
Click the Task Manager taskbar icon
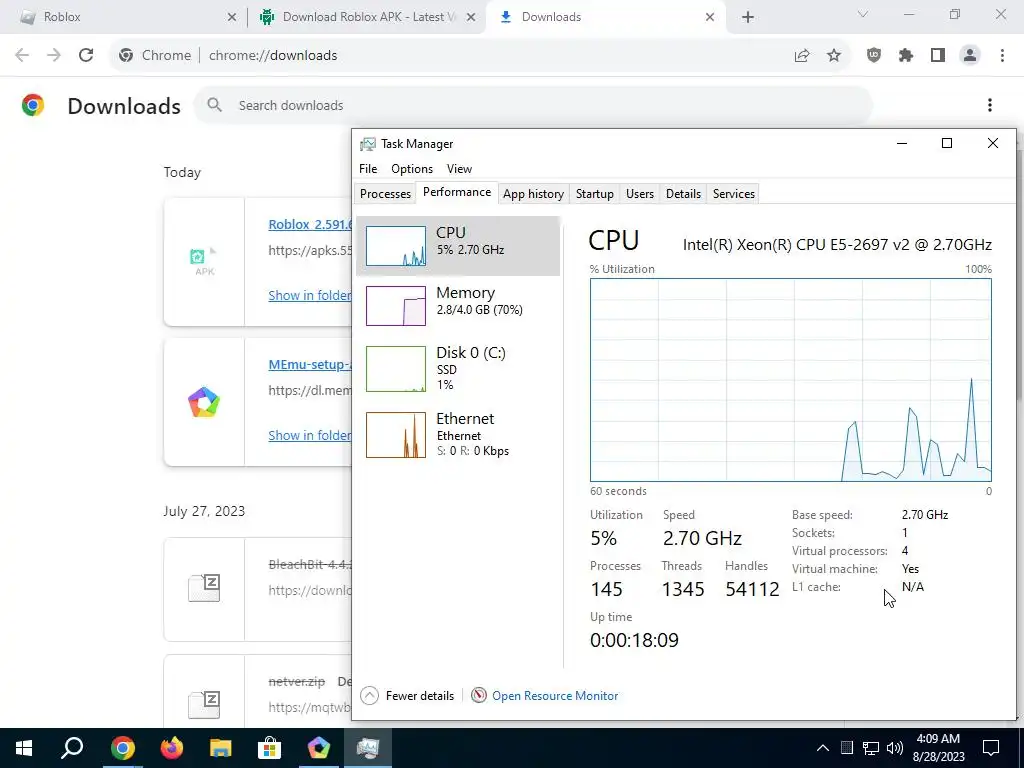368,748
